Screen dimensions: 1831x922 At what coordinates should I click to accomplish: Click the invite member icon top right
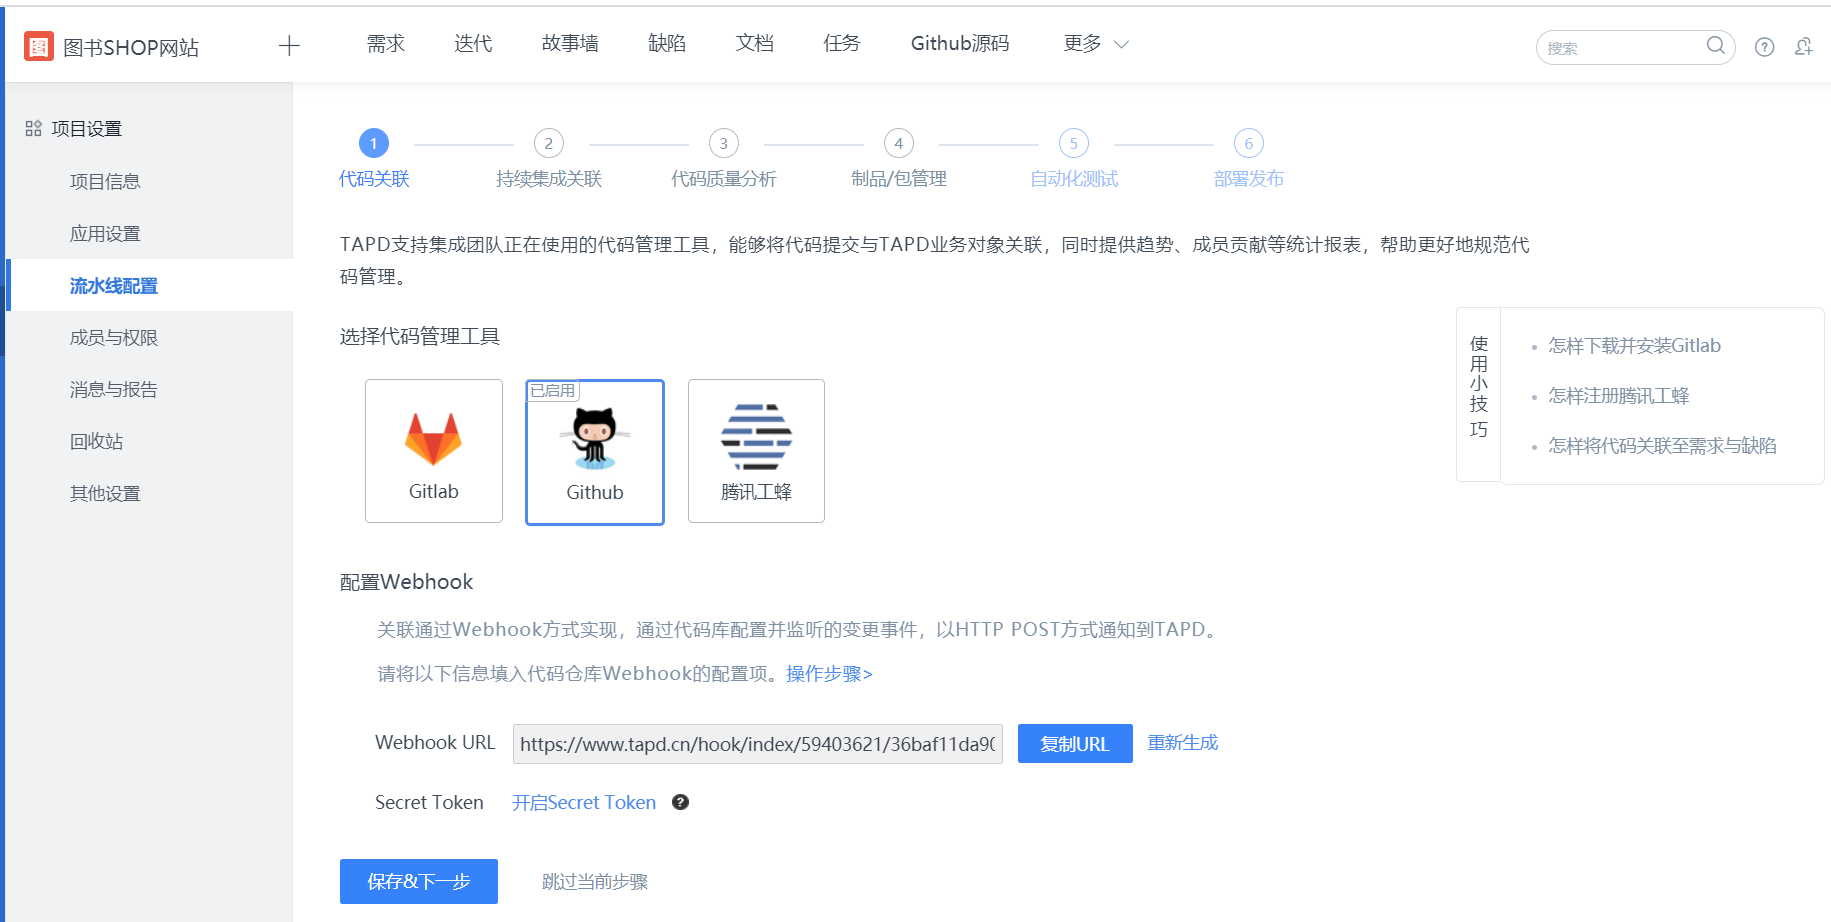[1804, 46]
